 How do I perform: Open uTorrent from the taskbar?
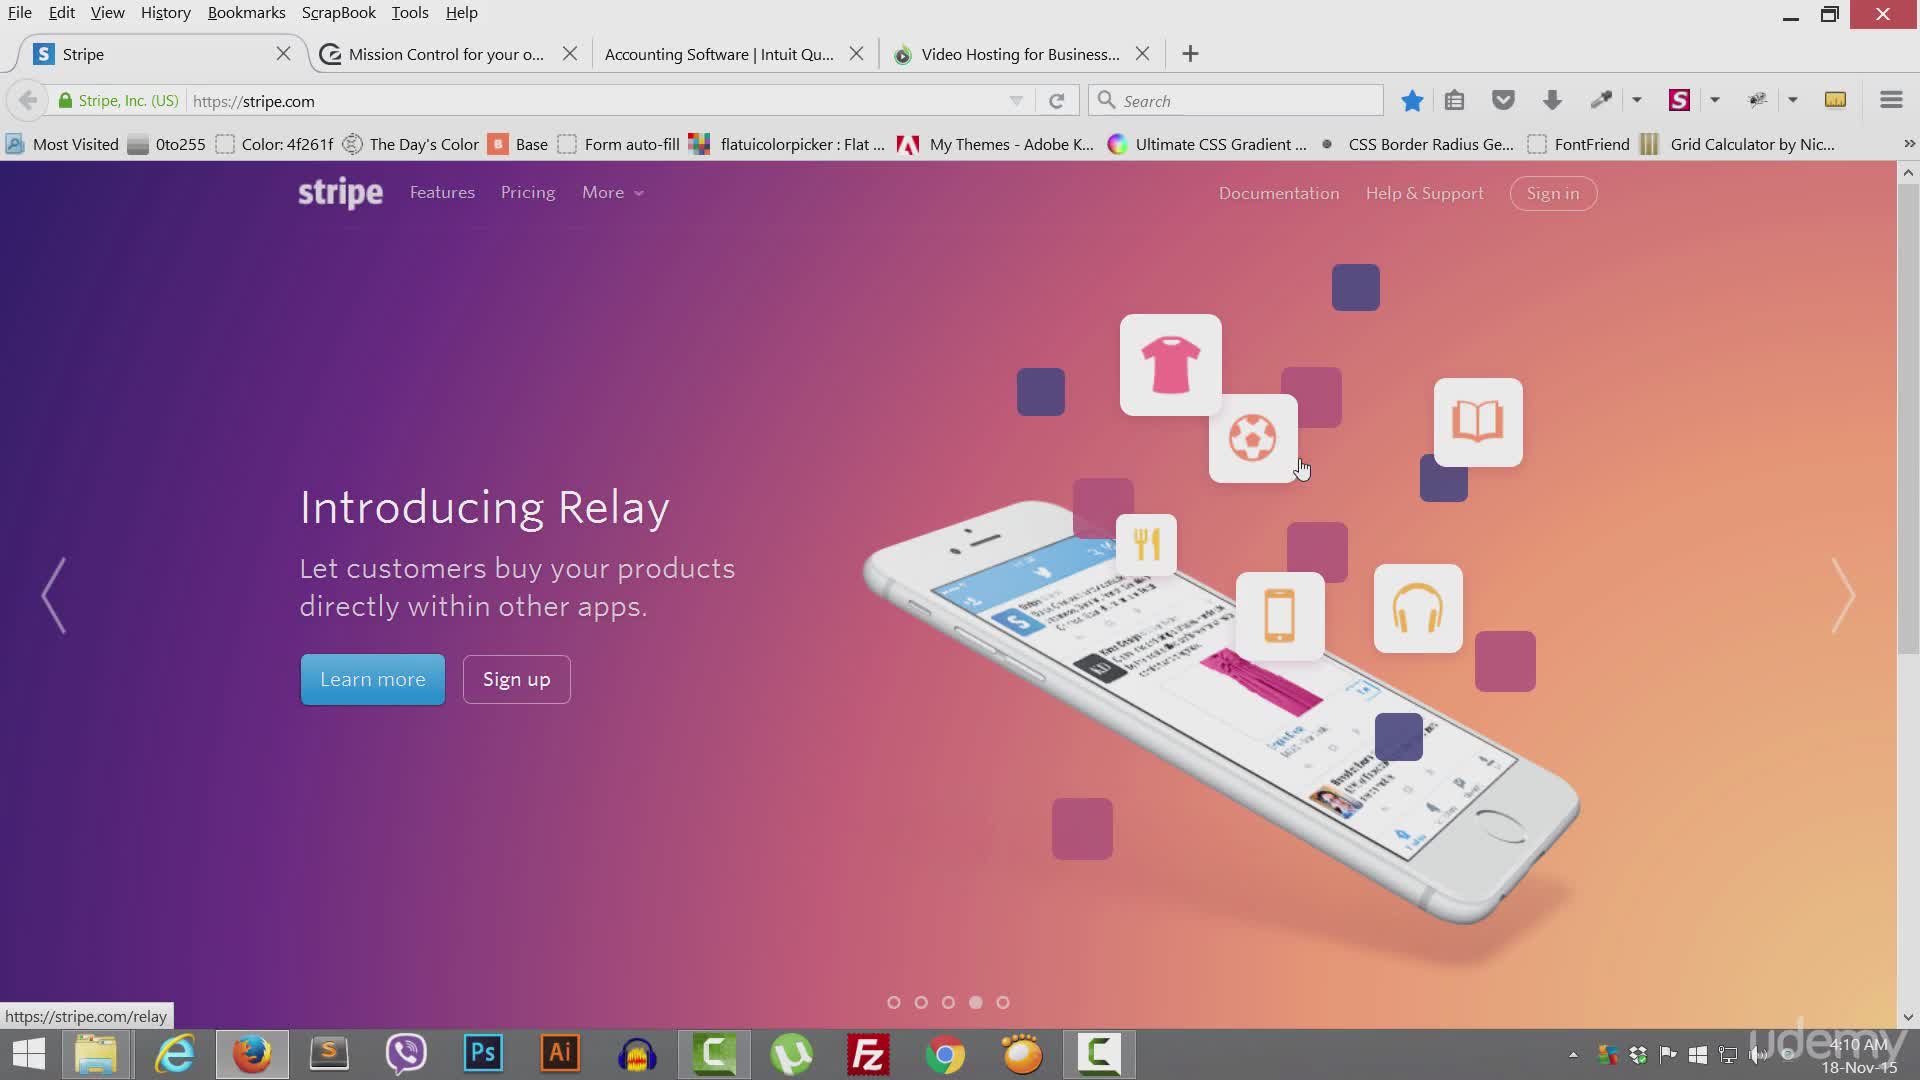tap(791, 1054)
